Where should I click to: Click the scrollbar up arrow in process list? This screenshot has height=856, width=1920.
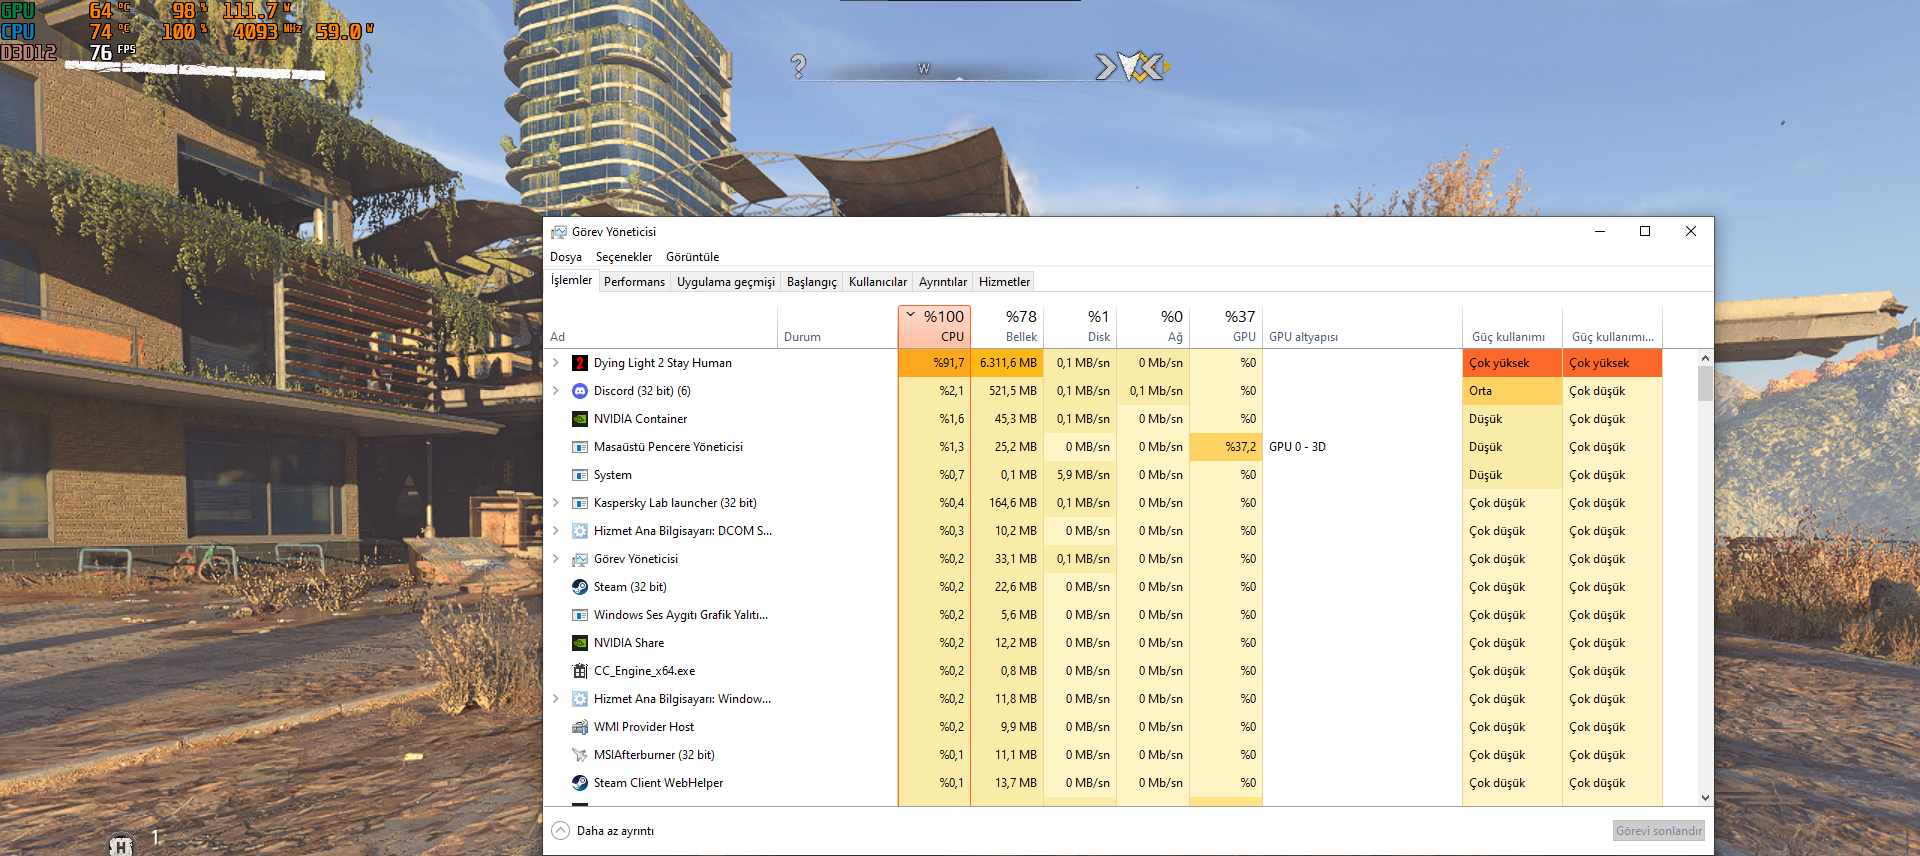1705,358
